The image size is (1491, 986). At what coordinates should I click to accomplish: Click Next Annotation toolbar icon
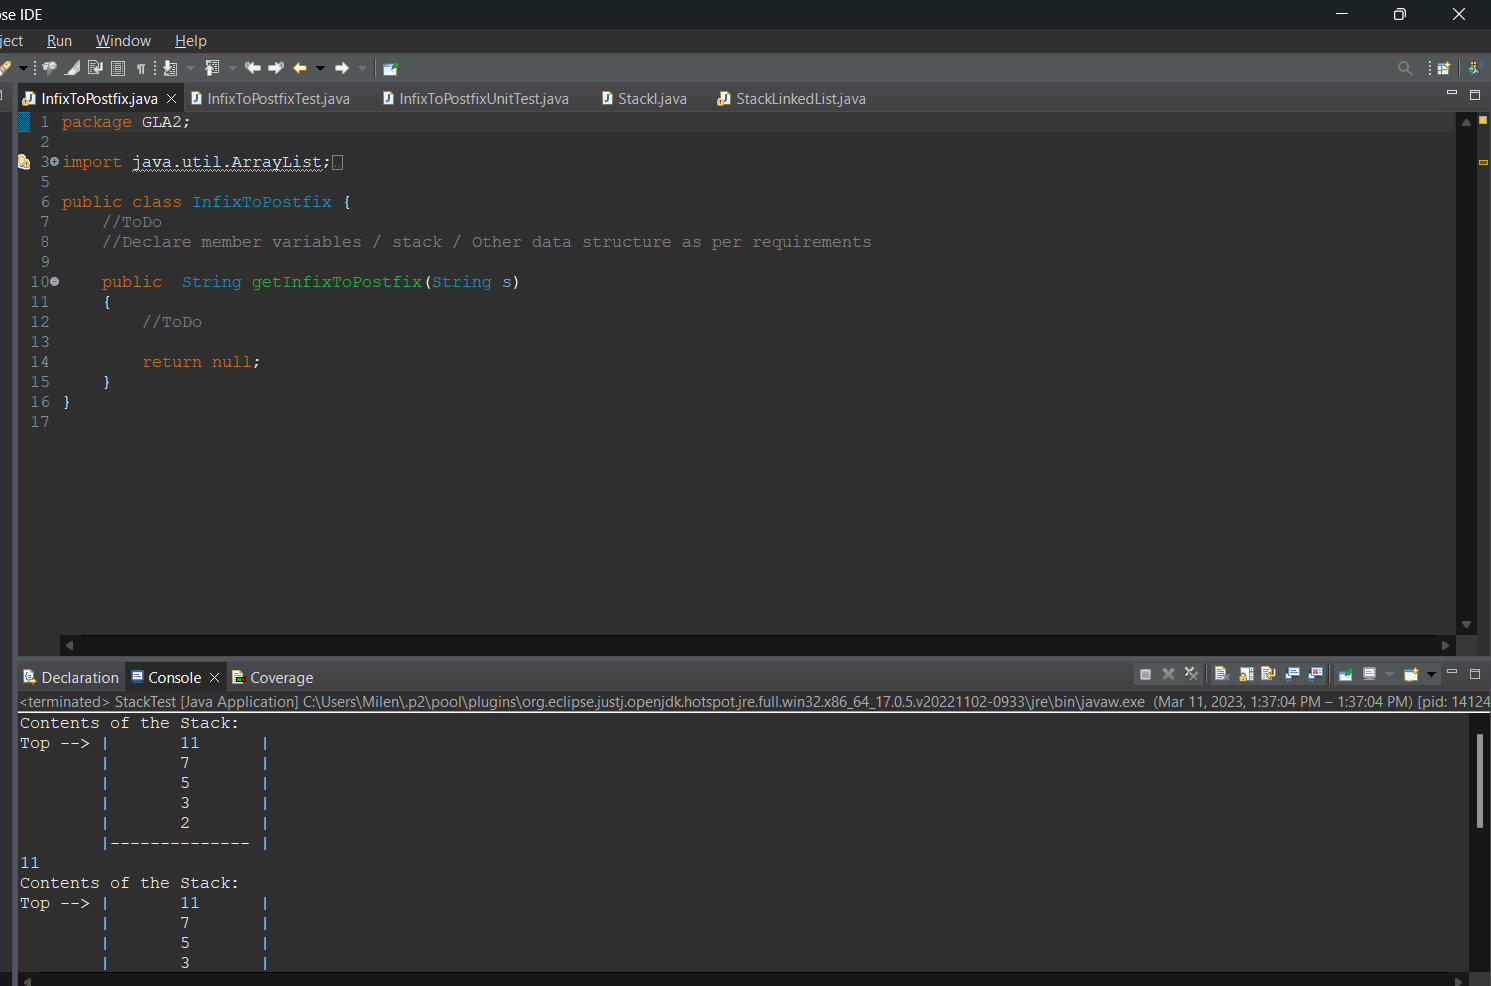[171, 68]
